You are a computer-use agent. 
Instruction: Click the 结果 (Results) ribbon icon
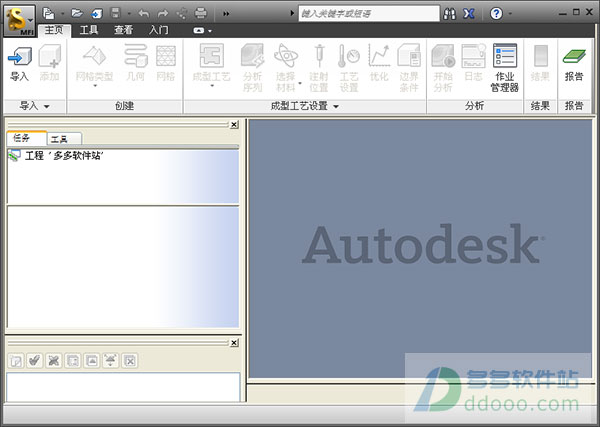pos(540,63)
